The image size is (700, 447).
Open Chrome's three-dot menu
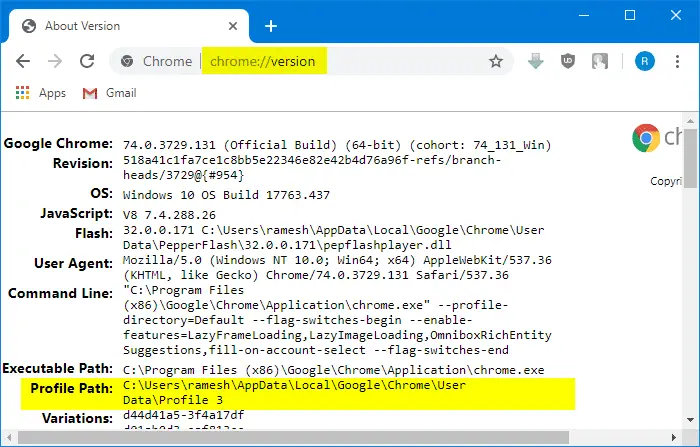677,61
